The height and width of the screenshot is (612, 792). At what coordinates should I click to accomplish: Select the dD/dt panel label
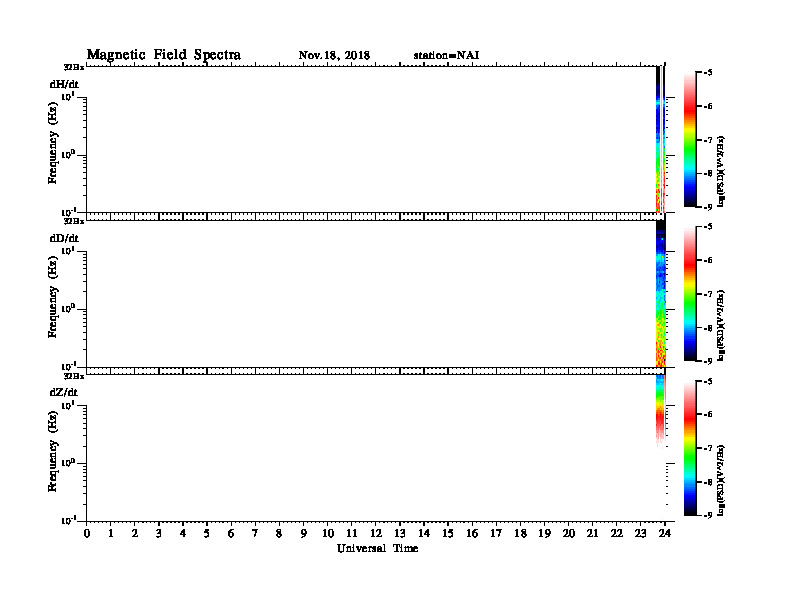pos(64,238)
